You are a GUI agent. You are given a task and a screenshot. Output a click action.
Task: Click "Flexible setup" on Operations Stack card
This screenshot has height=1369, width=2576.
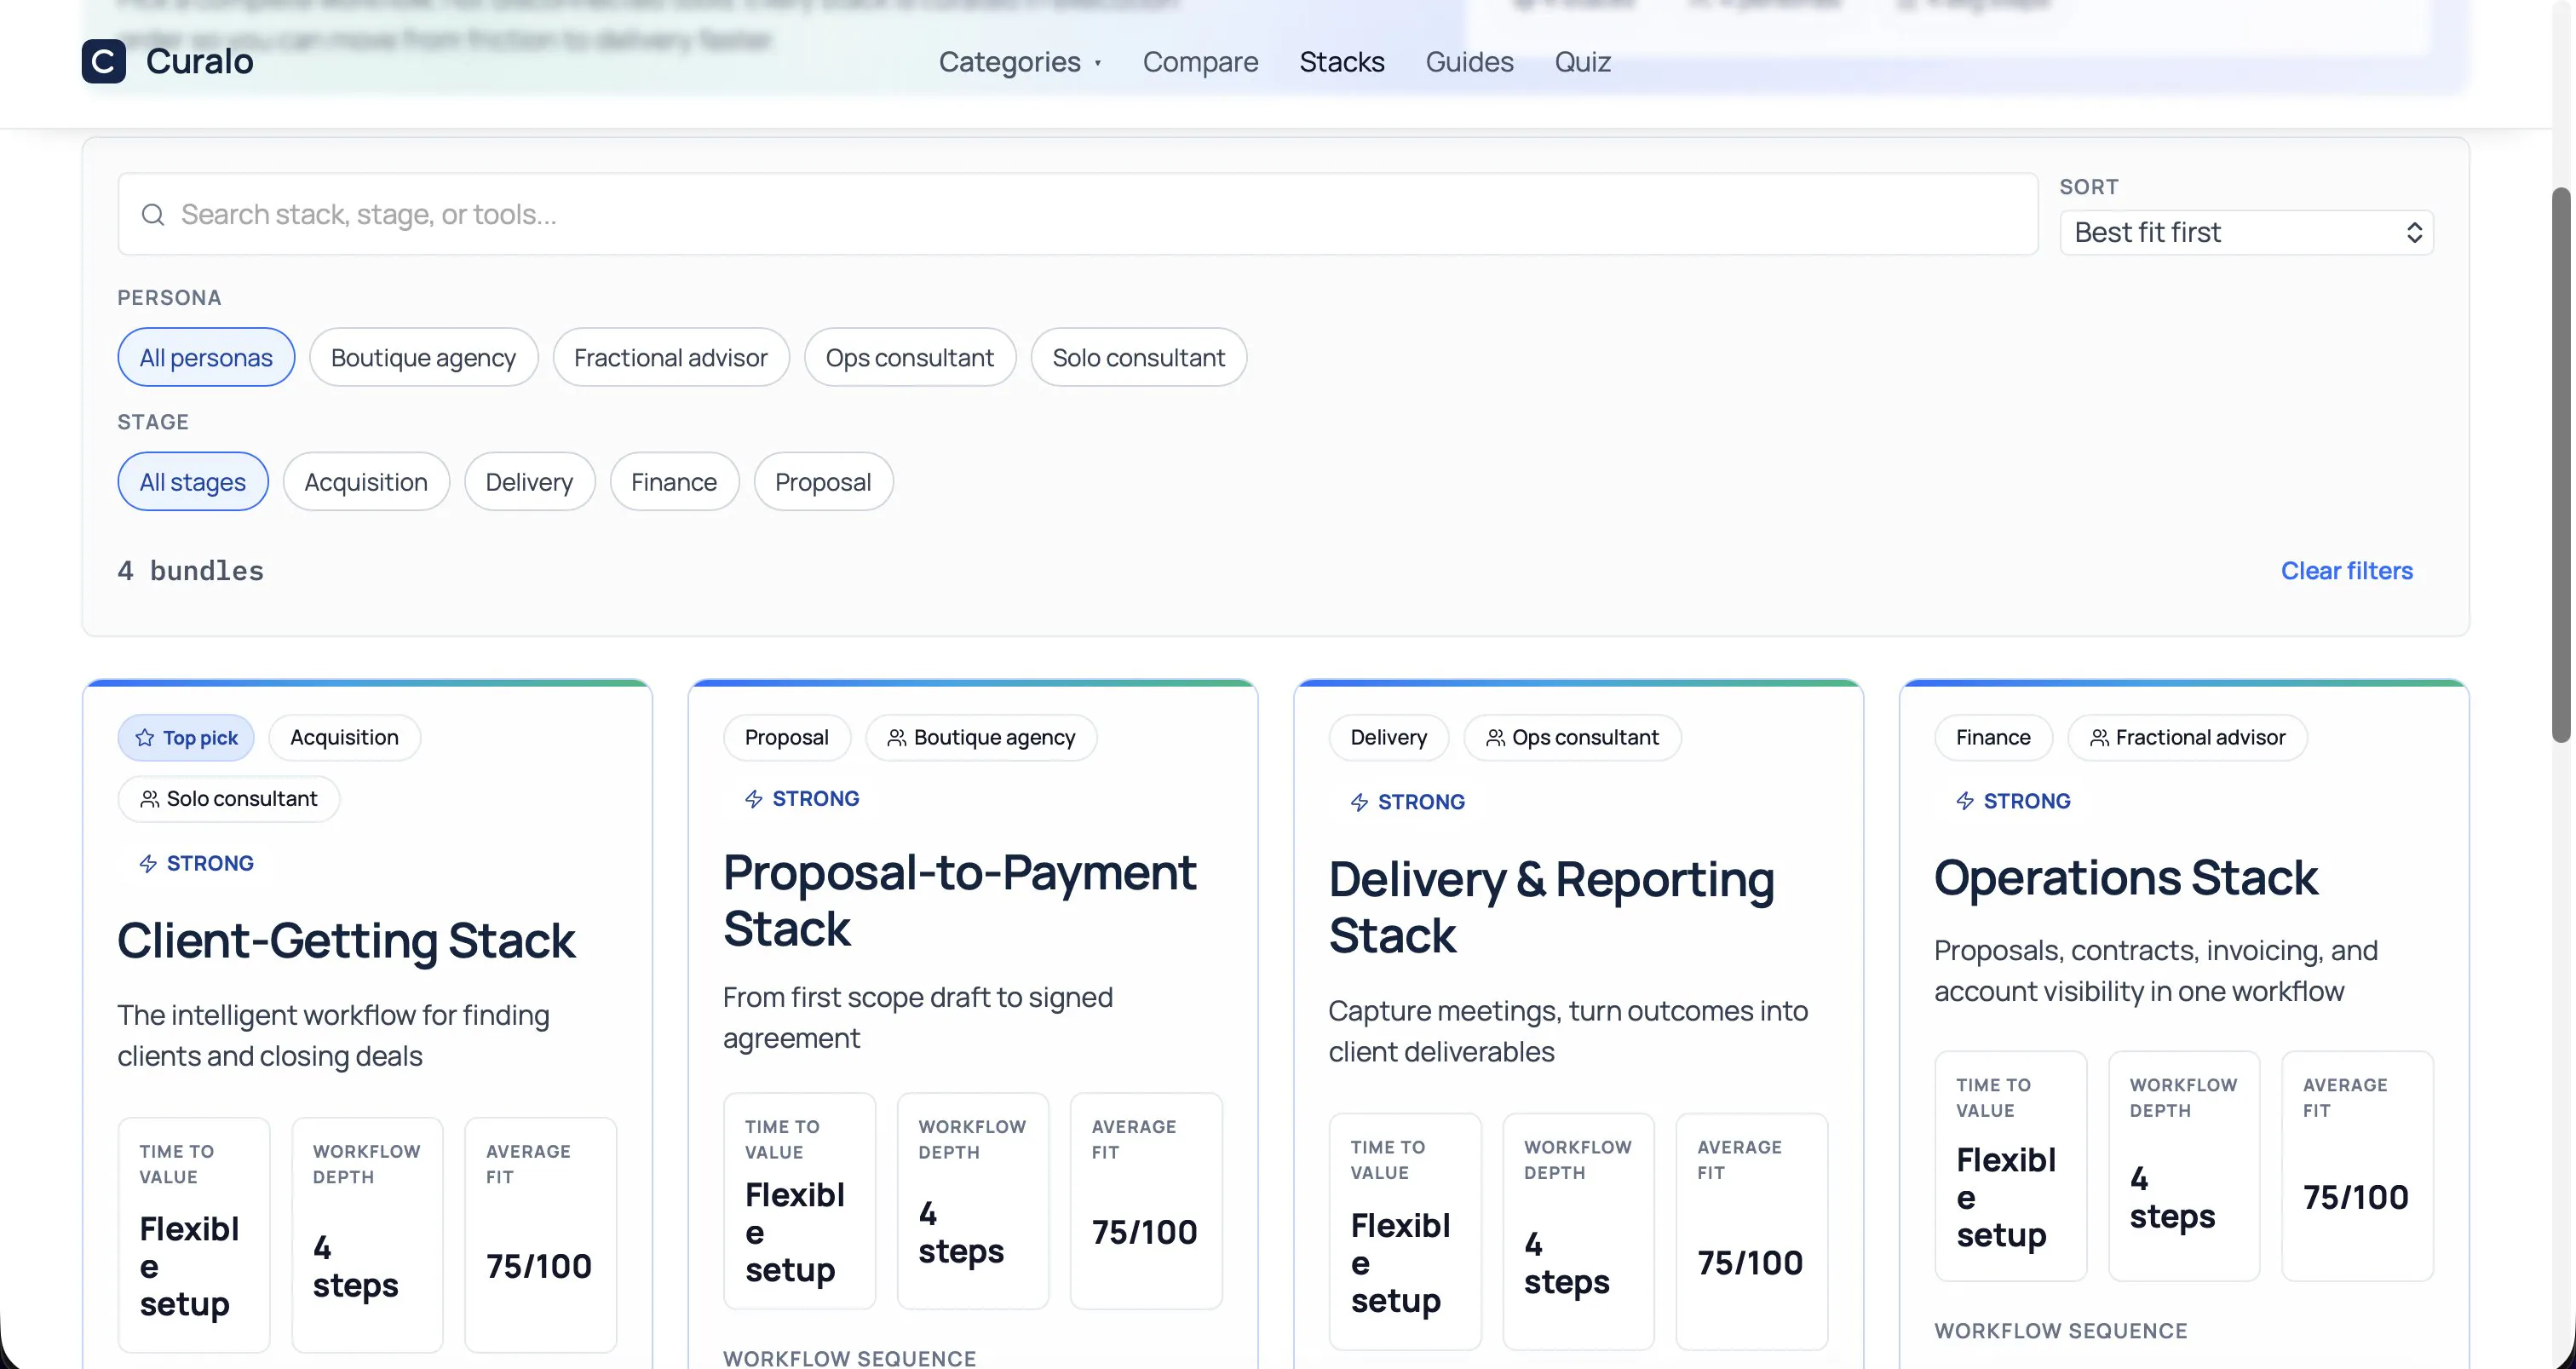pyautogui.click(x=2006, y=1197)
